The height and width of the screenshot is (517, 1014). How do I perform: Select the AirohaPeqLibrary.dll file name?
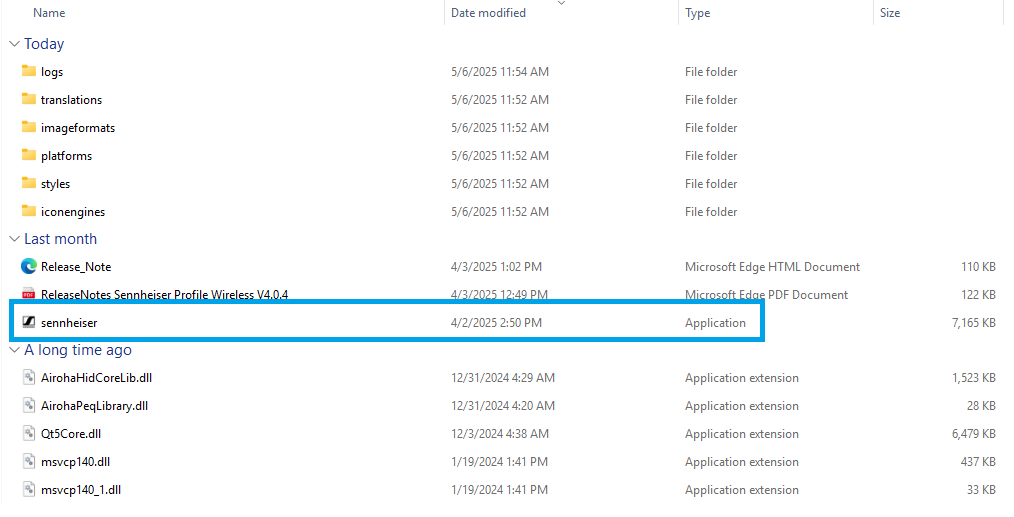(x=94, y=406)
